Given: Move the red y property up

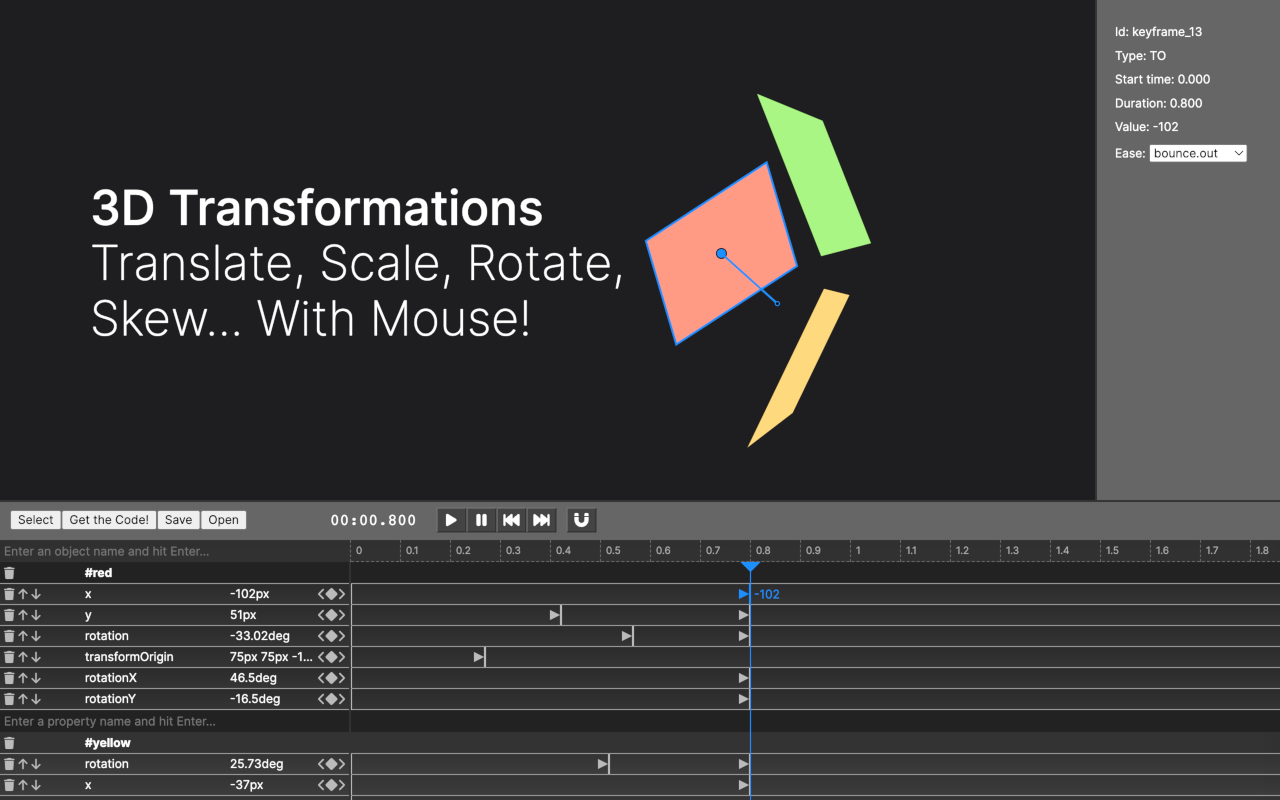Looking at the screenshot, I should tap(23, 615).
